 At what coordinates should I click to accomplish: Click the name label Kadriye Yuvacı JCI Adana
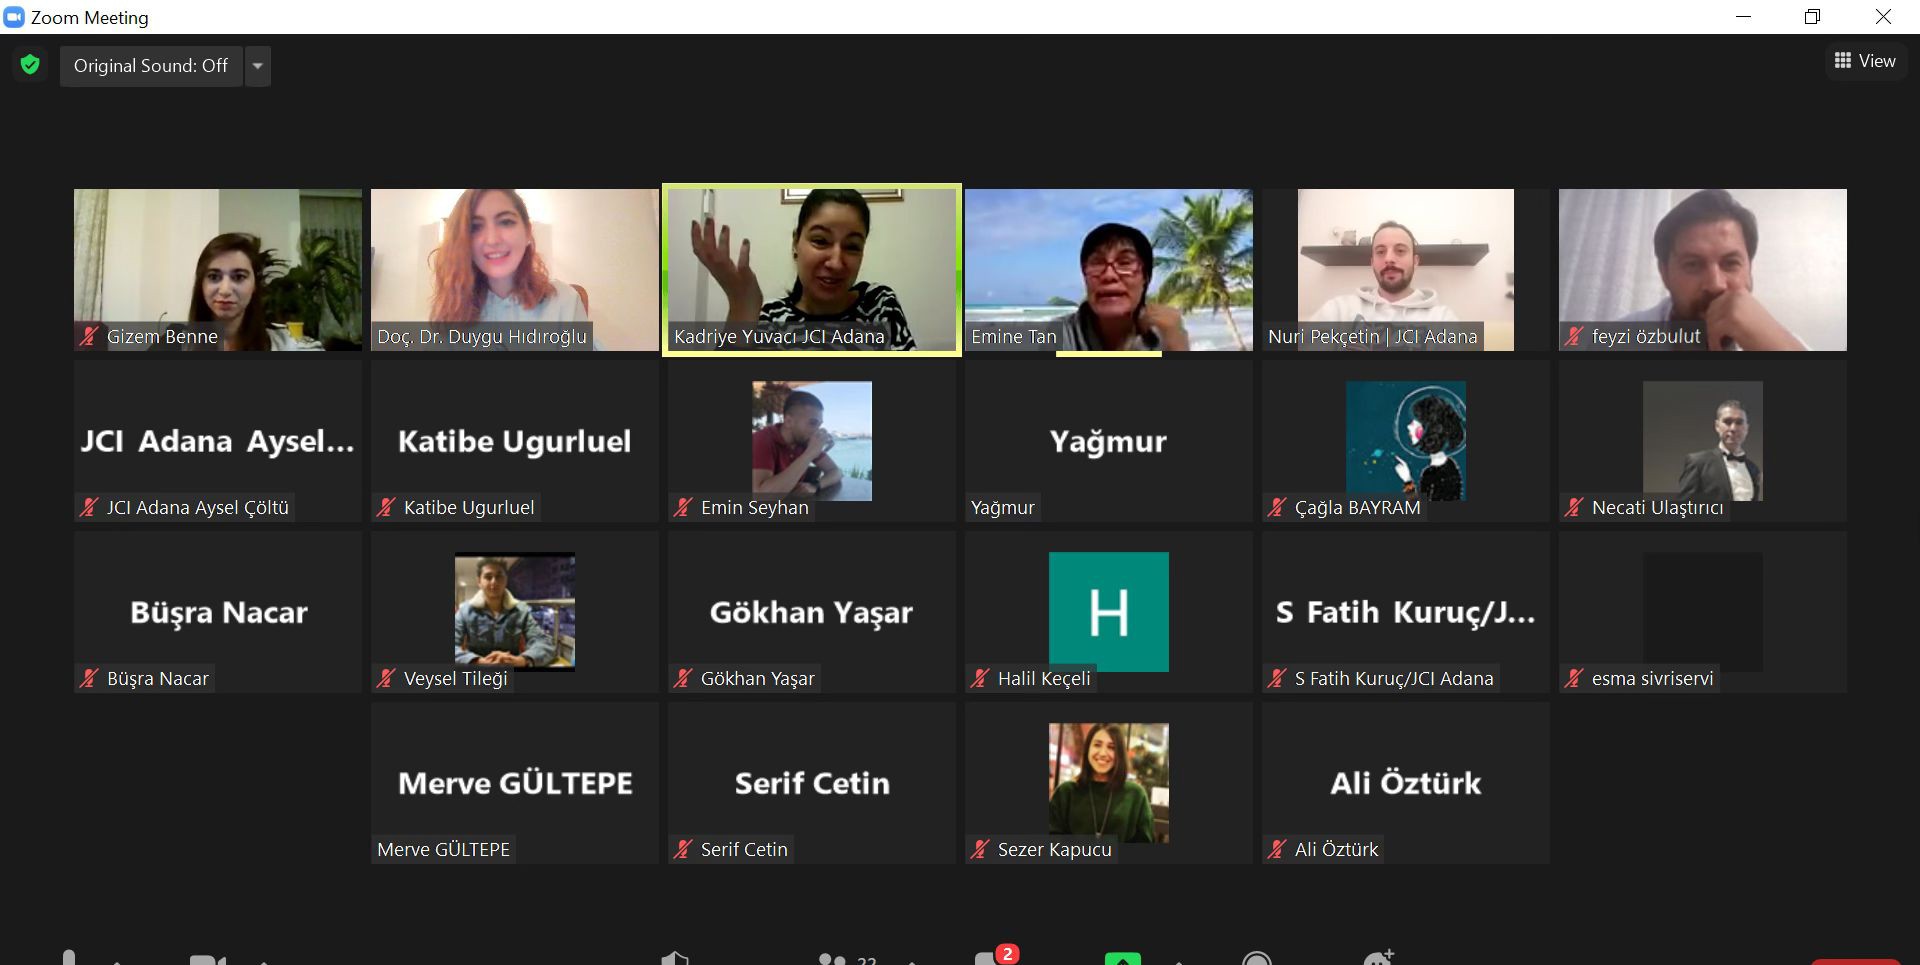click(779, 337)
